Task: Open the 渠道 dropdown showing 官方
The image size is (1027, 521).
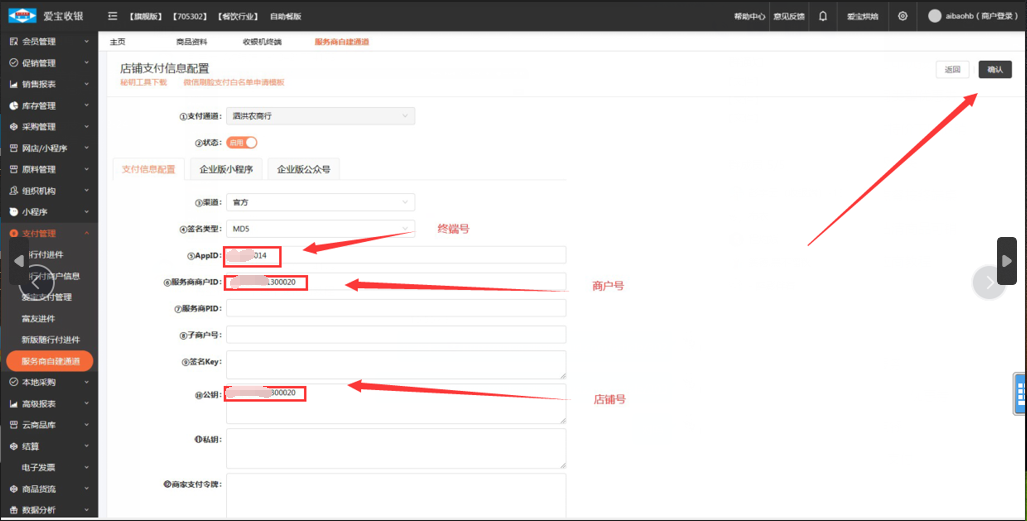Action: [320, 202]
